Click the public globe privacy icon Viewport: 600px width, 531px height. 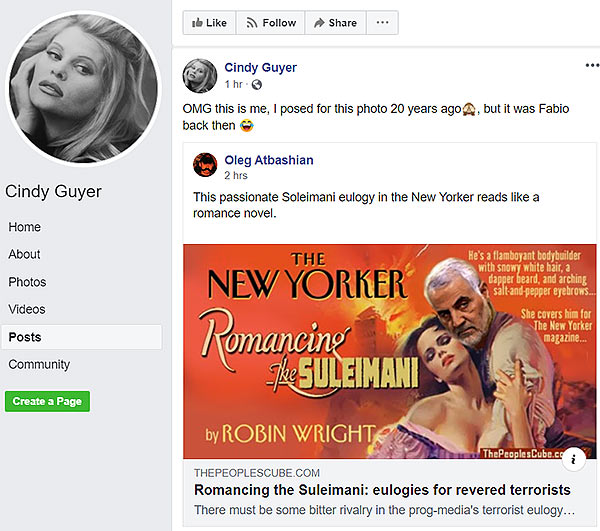pyautogui.click(x=257, y=84)
